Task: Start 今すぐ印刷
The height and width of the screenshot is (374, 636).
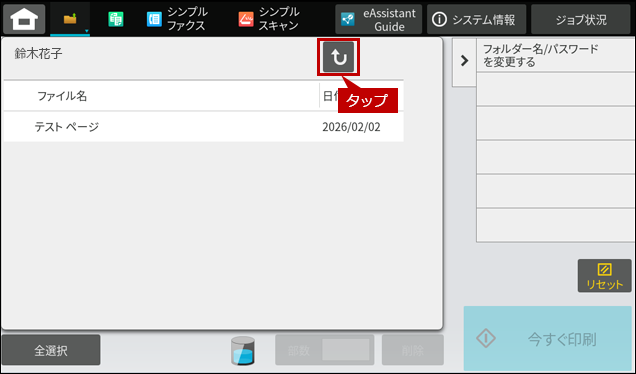Action: tap(548, 338)
